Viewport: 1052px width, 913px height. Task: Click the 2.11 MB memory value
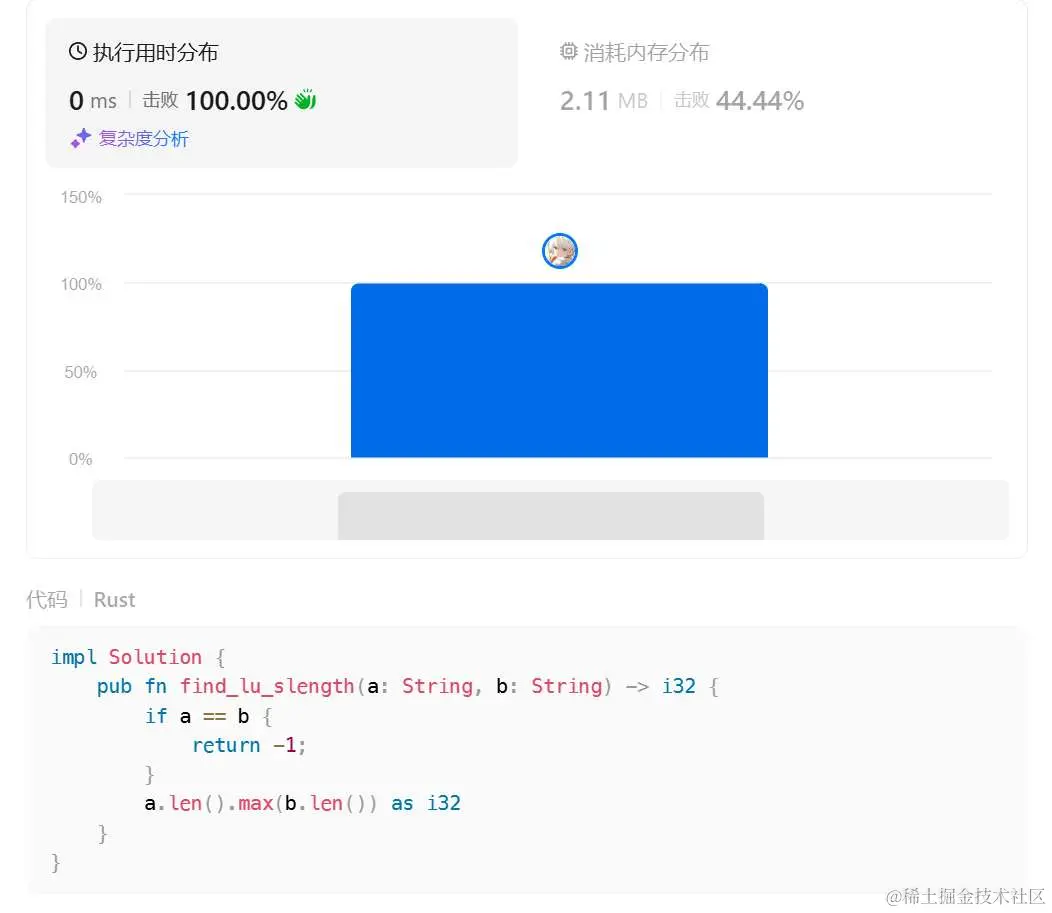(x=604, y=101)
